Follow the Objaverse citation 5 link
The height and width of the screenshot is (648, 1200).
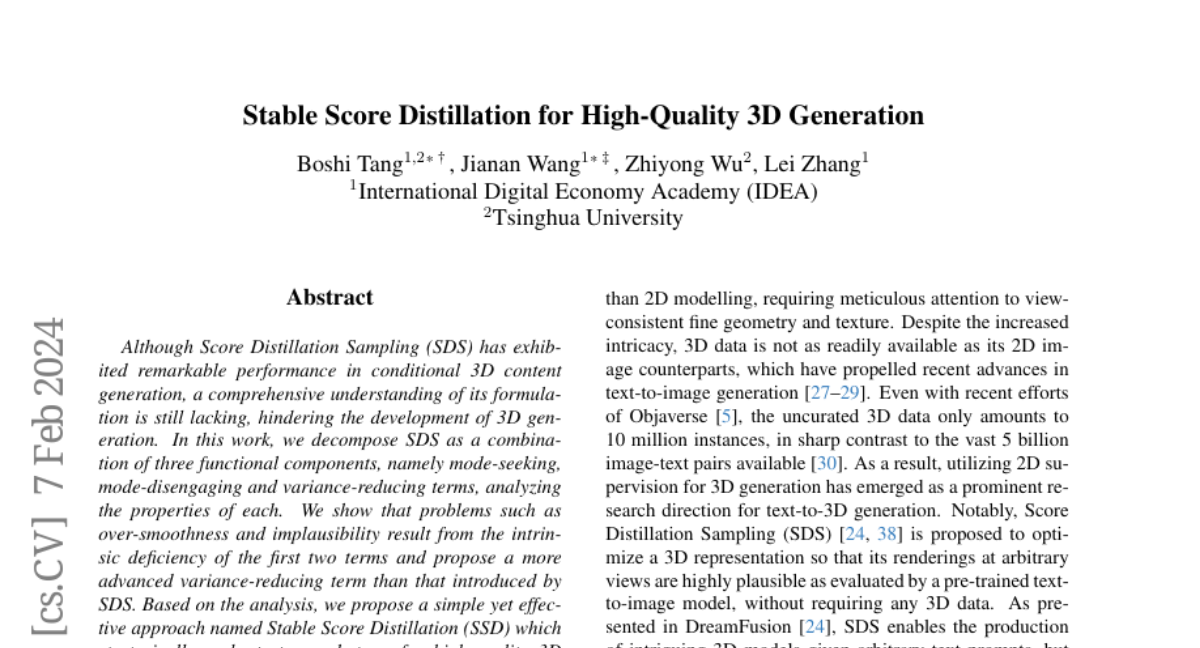(x=725, y=416)
